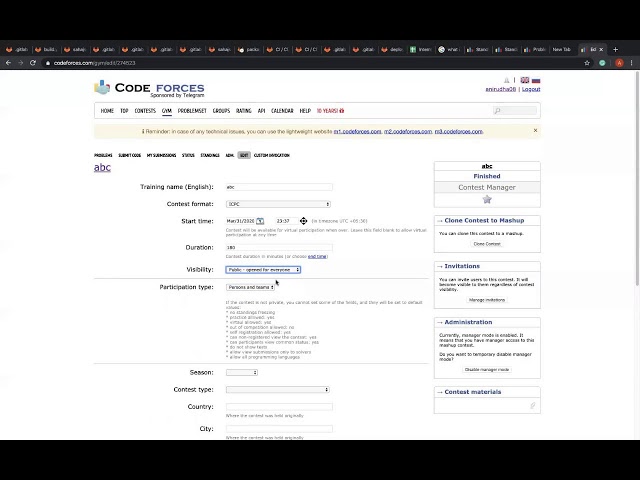The height and width of the screenshot is (480, 640).
Task: Switch to the packs browser tab
Action: pyautogui.click(x=249, y=49)
